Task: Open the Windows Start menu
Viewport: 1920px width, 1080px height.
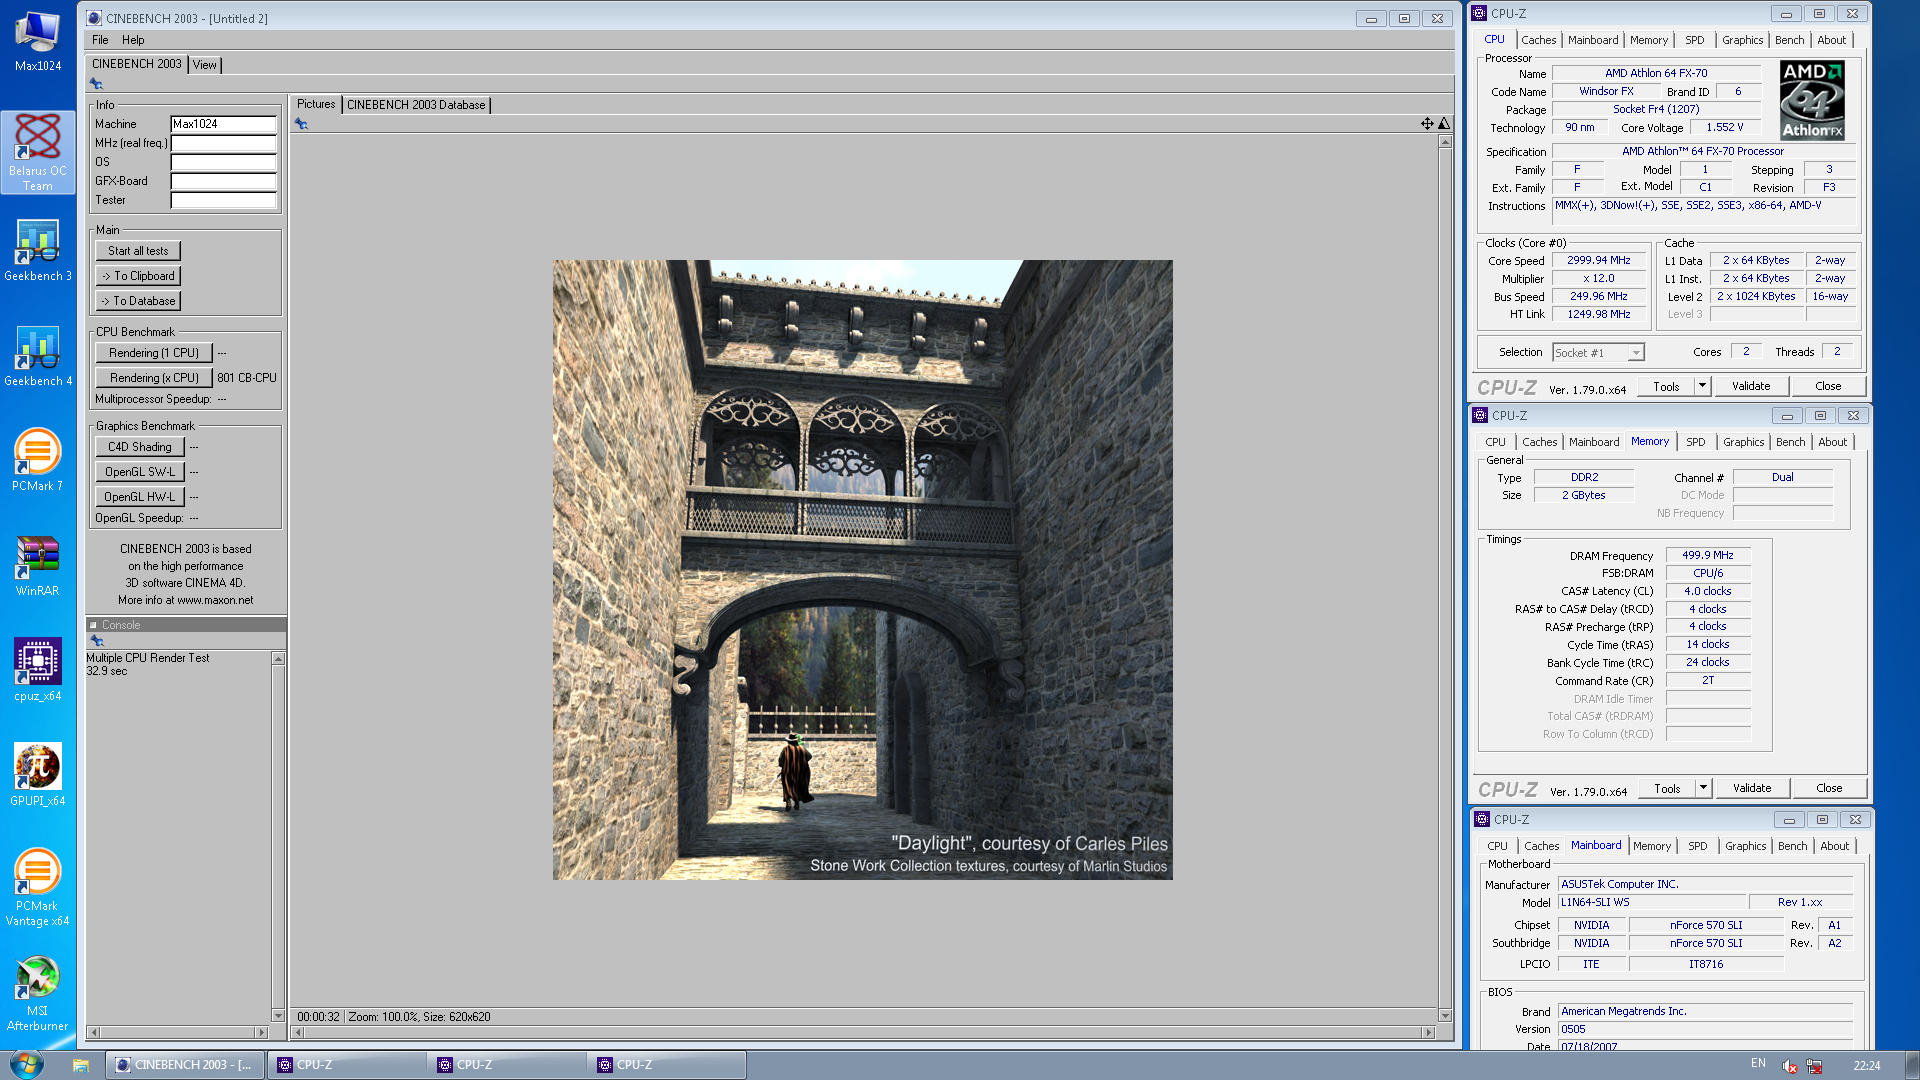Action: pos(26,1064)
